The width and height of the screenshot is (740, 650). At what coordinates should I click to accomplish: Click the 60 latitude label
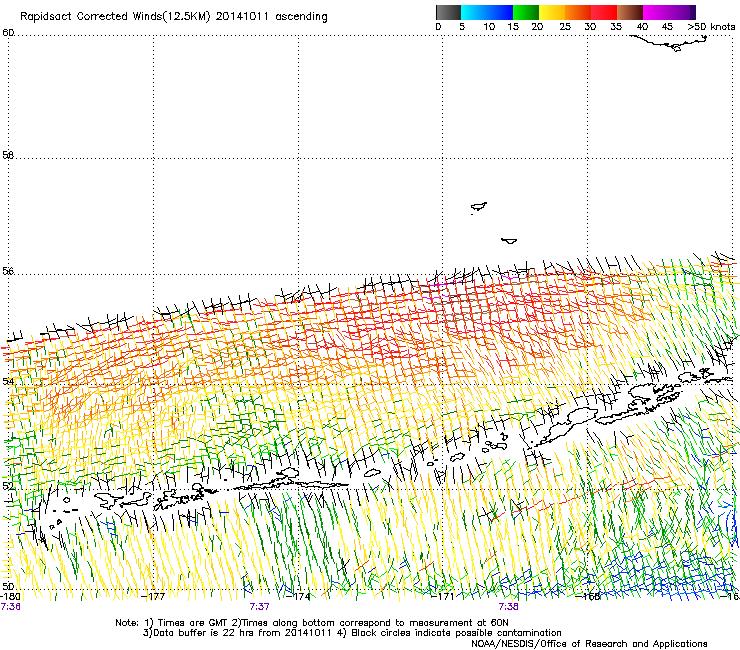pos(8,33)
